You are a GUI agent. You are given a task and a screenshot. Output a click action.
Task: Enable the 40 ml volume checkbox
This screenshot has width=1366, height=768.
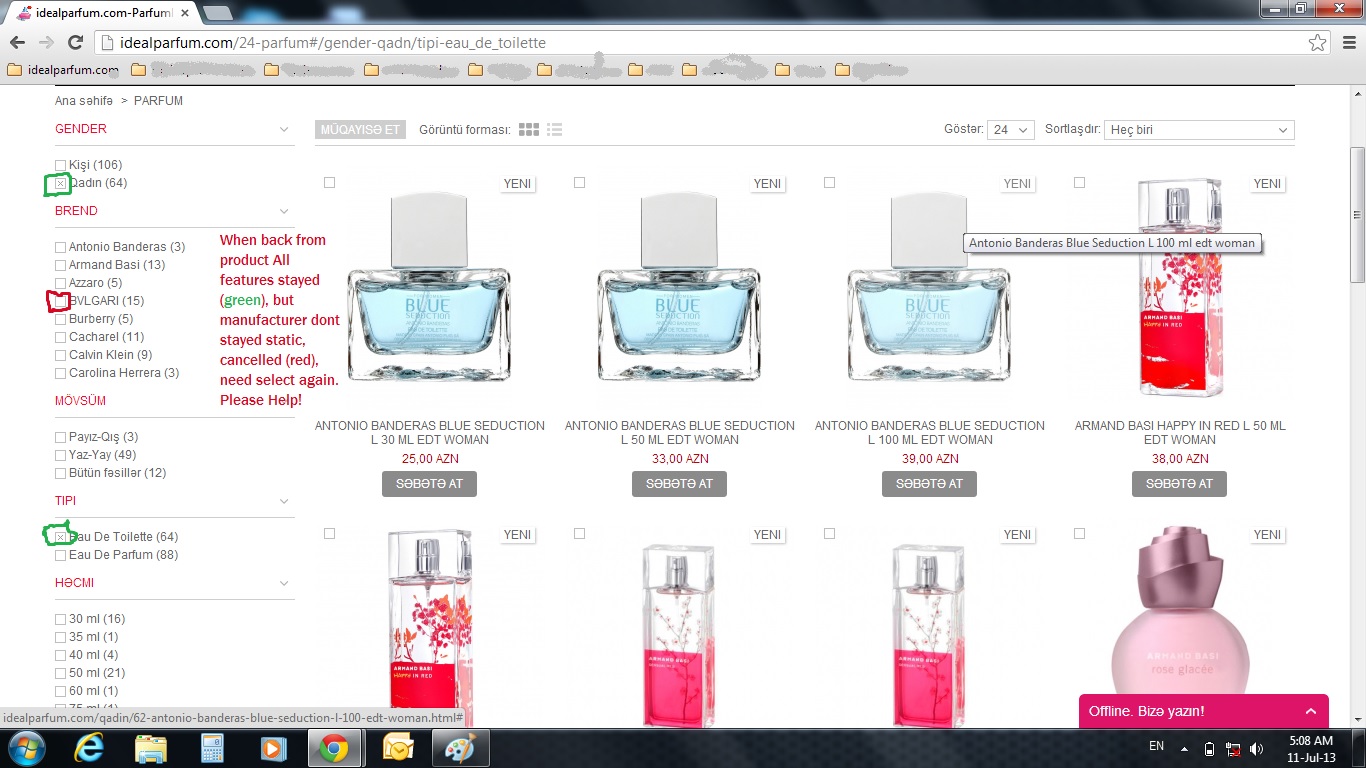61,655
